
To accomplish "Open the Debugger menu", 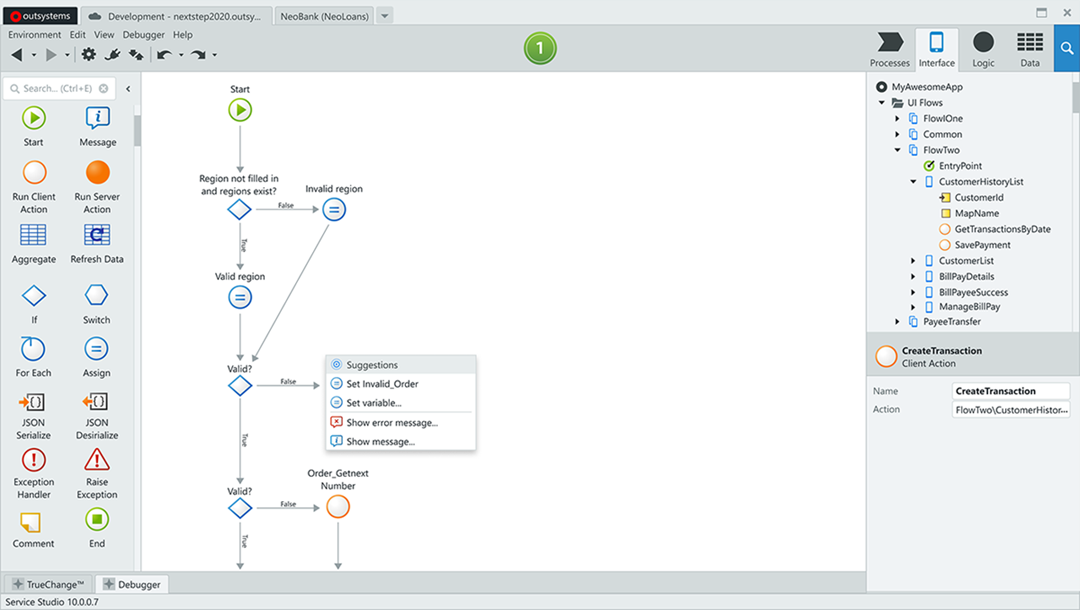I will [x=143, y=35].
